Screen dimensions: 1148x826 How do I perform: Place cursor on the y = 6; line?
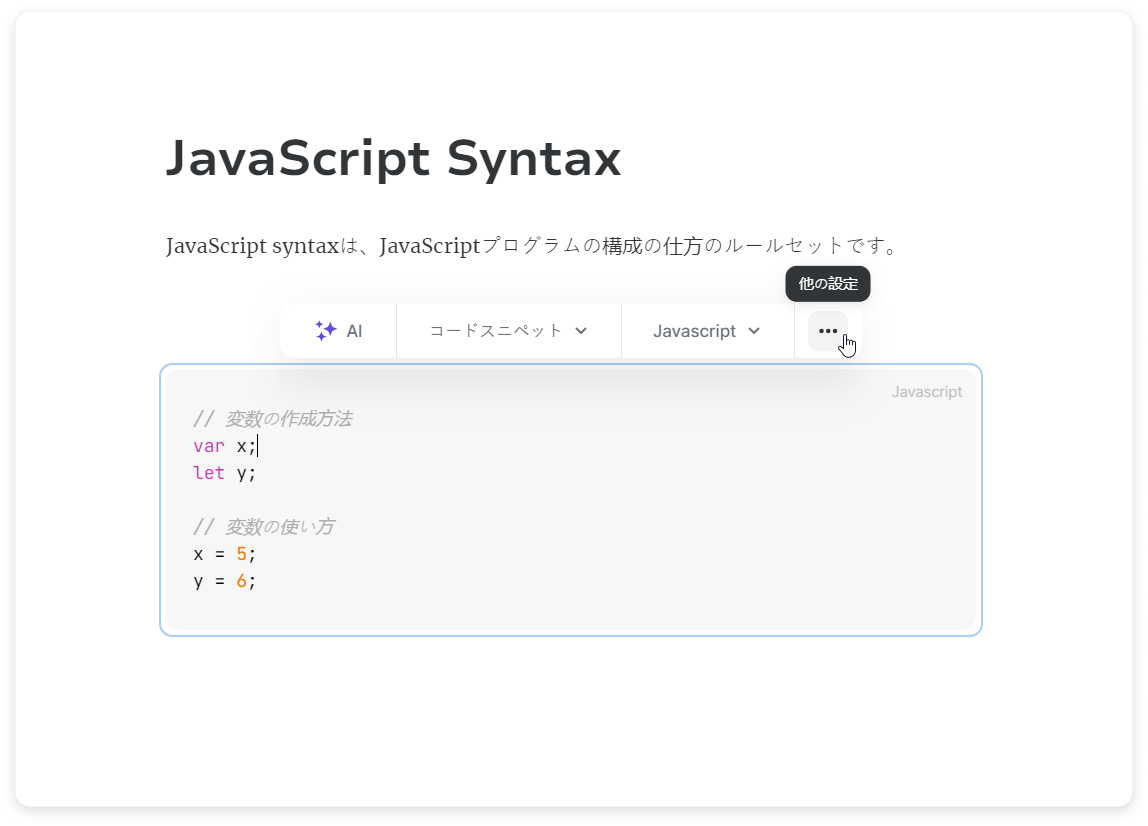pos(225,581)
